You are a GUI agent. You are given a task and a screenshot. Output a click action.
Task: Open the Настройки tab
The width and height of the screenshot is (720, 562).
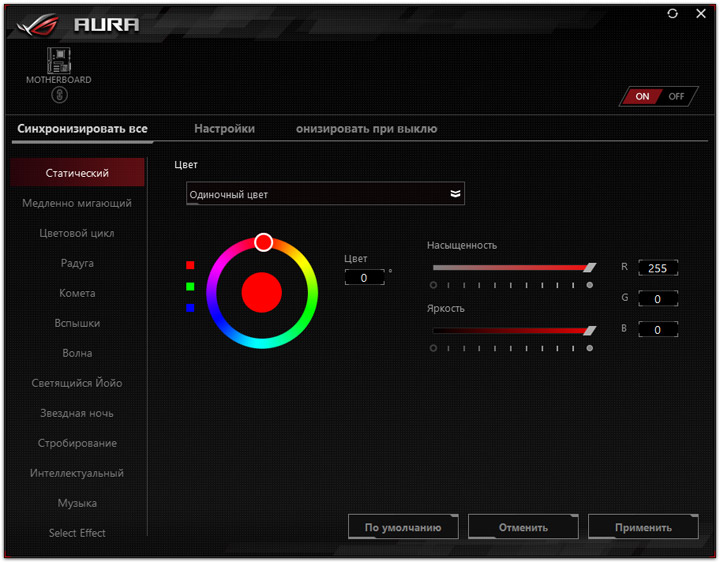pos(225,129)
